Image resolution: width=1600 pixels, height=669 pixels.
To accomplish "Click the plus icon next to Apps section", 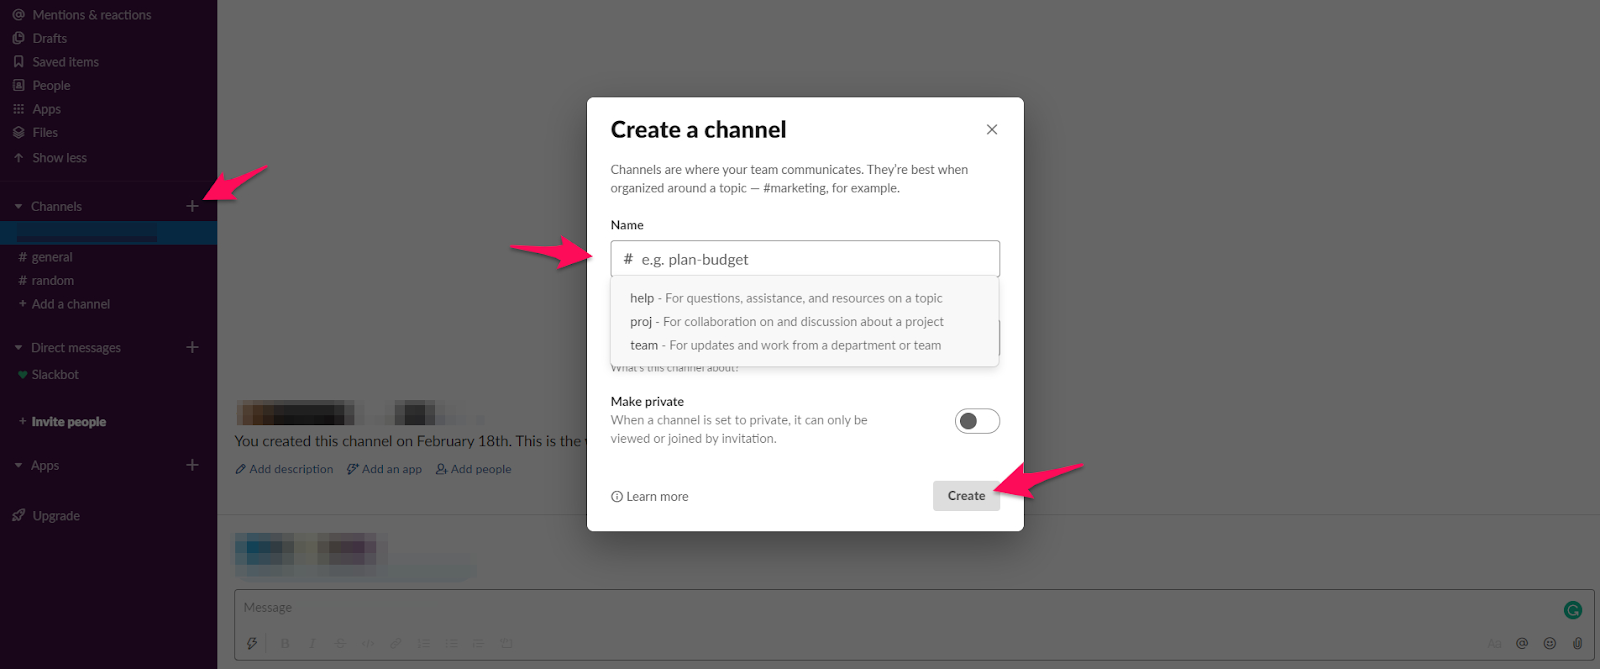I will [x=192, y=465].
